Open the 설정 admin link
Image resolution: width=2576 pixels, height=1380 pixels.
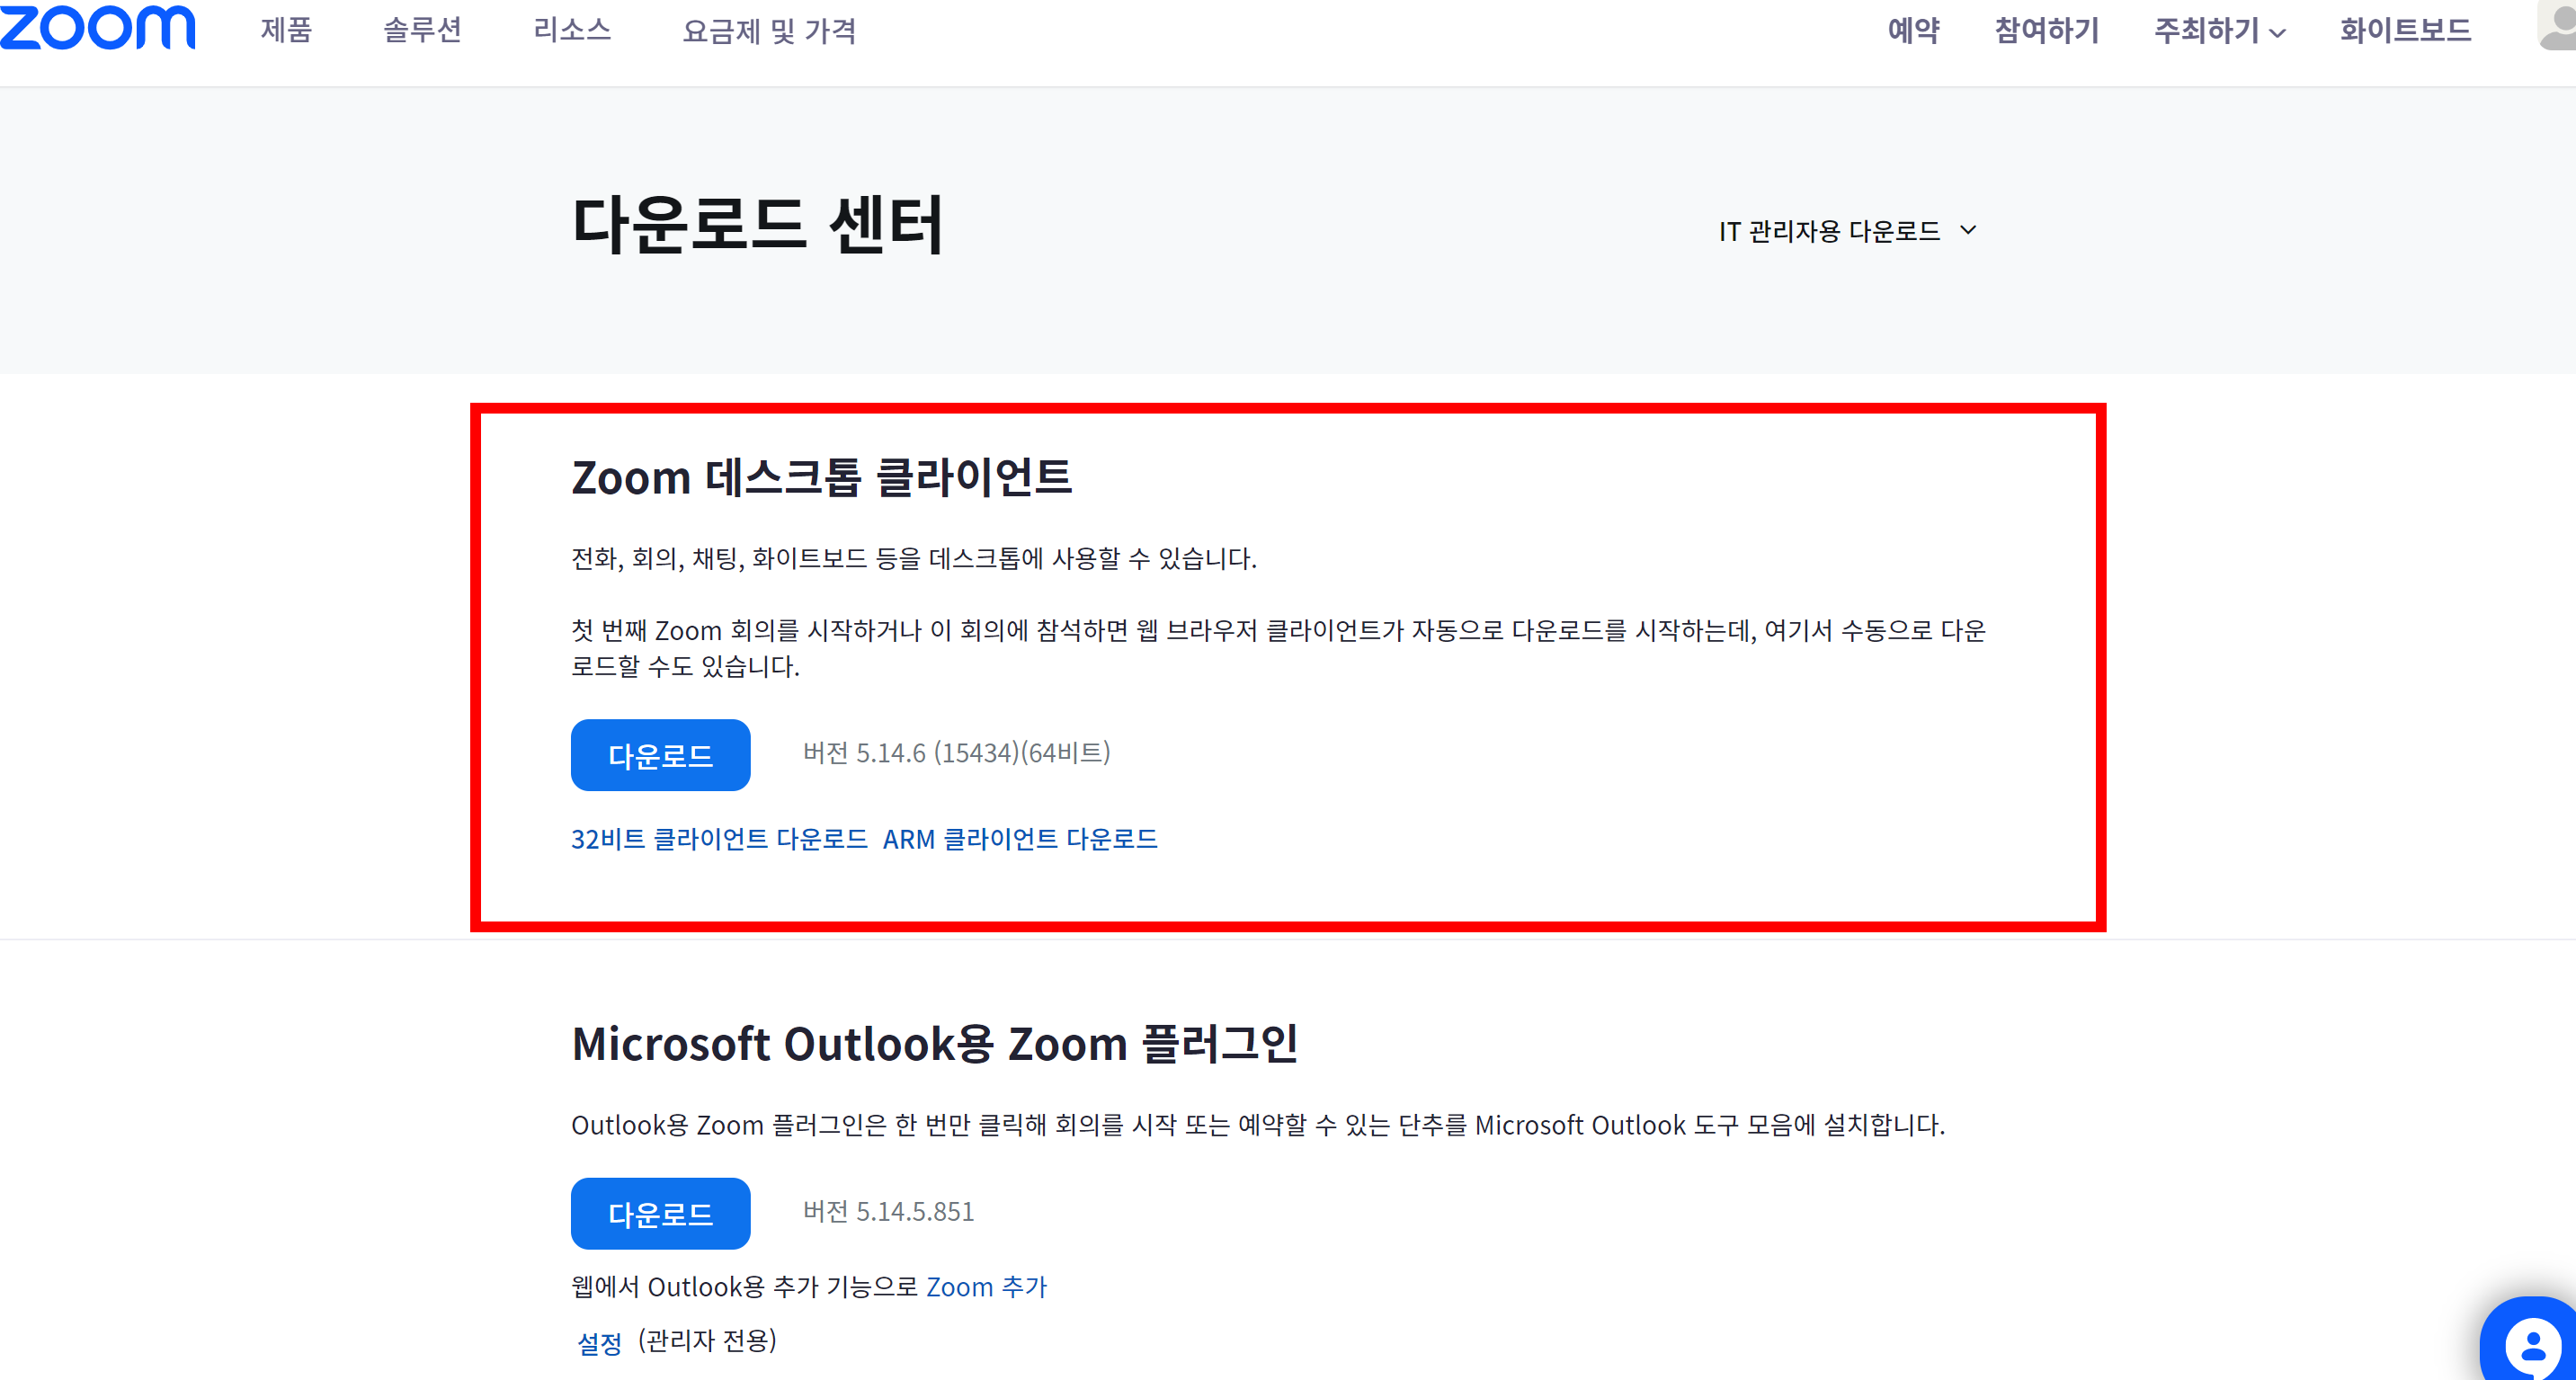click(x=599, y=1343)
